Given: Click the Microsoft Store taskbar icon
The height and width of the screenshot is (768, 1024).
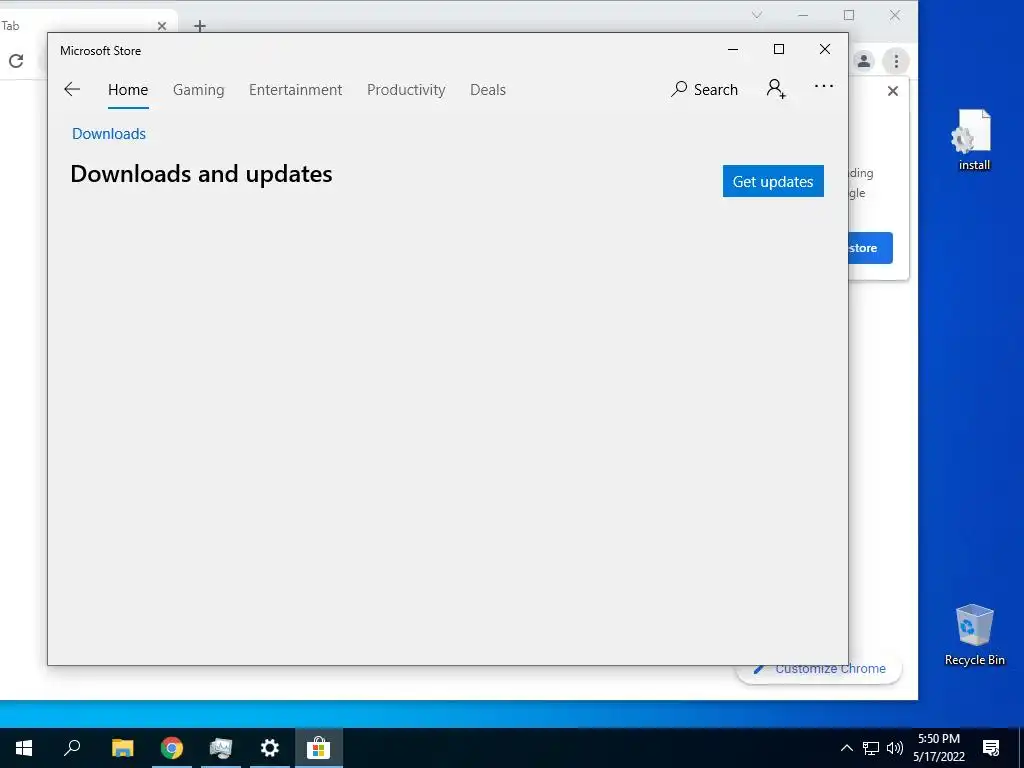Looking at the screenshot, I should coord(319,748).
